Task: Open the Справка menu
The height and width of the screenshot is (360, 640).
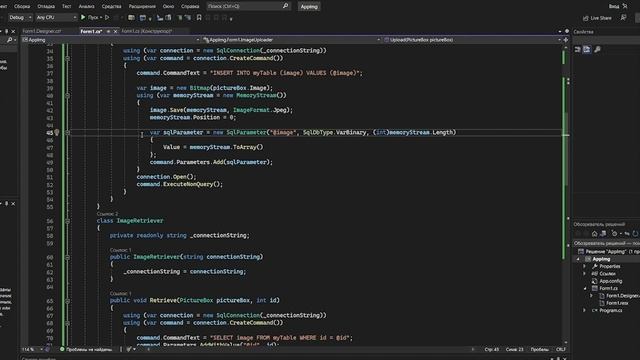Action: pos(190,6)
